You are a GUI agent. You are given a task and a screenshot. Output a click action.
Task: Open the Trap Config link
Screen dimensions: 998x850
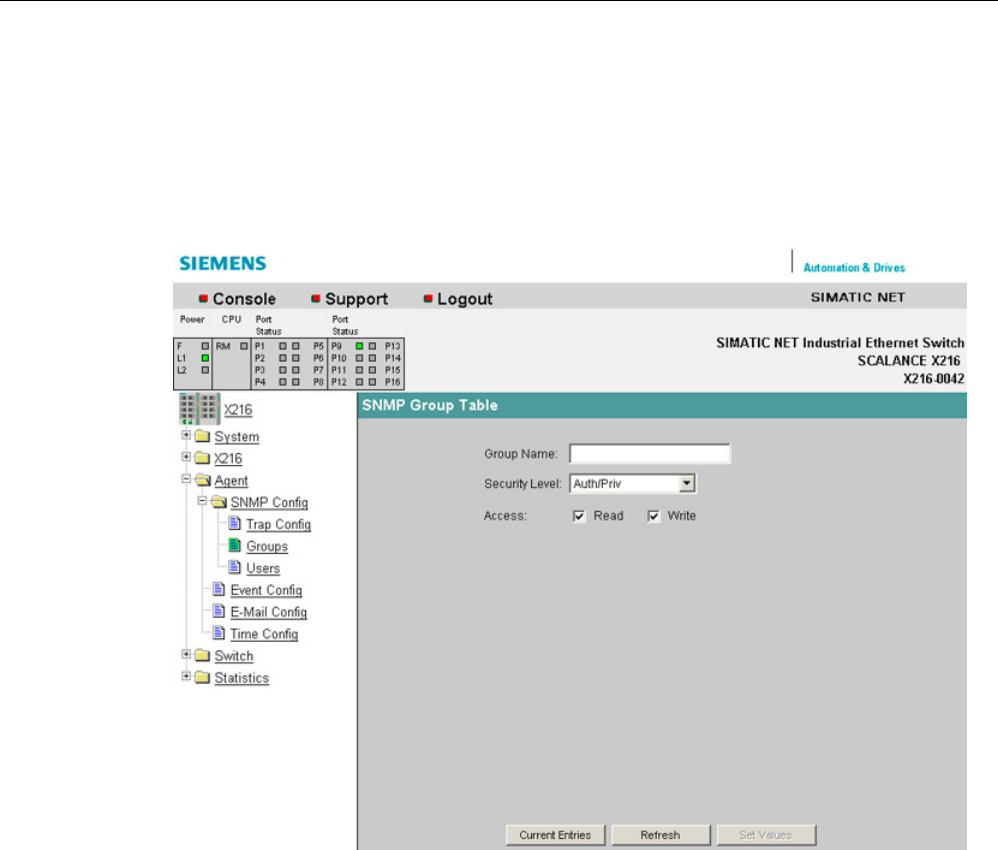[279, 524]
